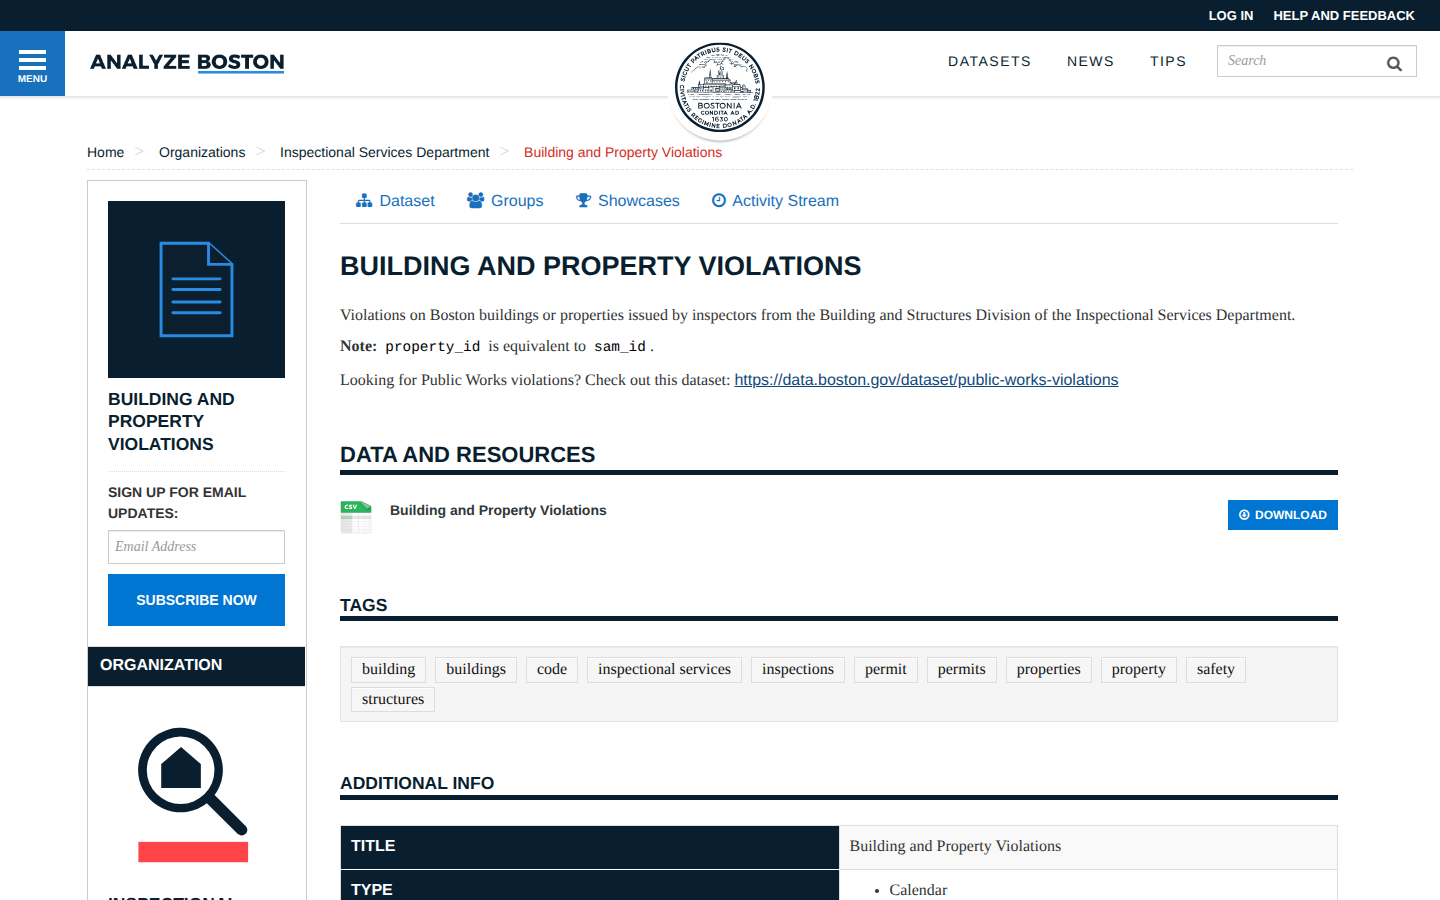Viewport: 1440px width, 900px height.
Task: Select the 'permit' tag
Action: coord(886,670)
